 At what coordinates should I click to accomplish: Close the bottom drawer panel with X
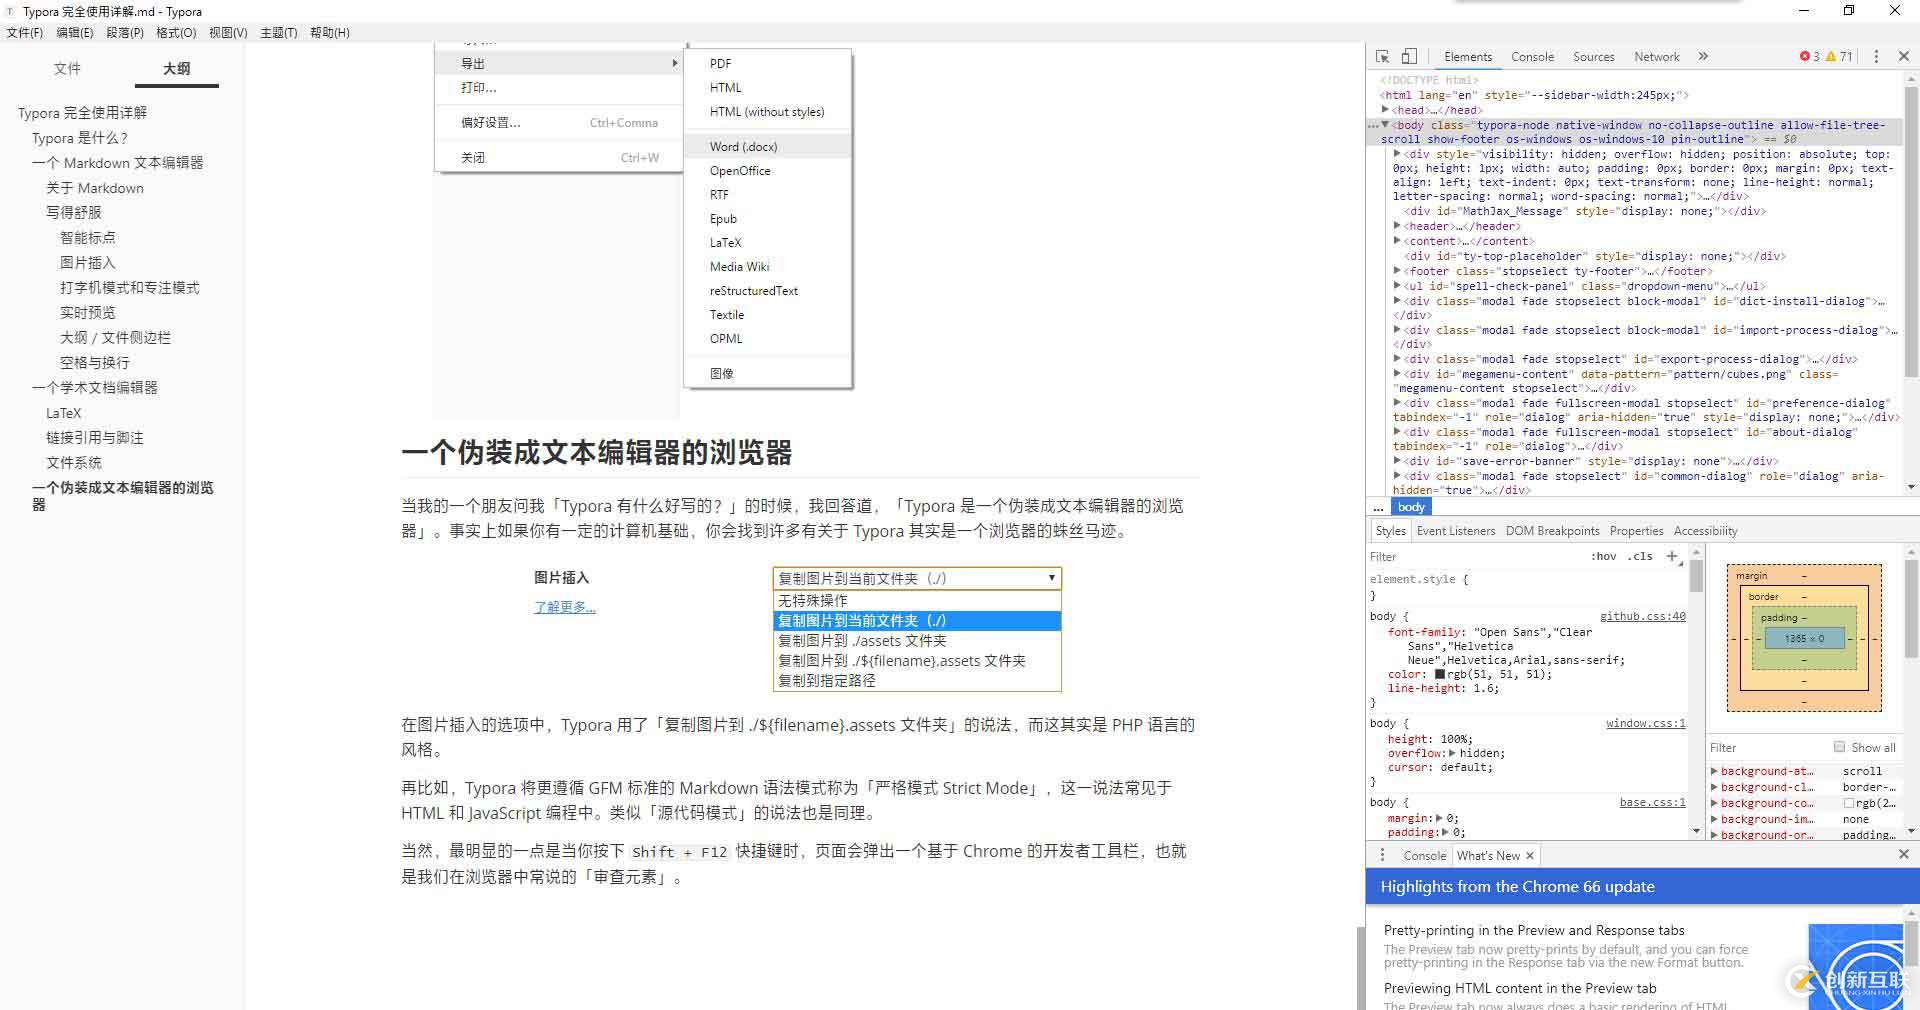point(1904,854)
